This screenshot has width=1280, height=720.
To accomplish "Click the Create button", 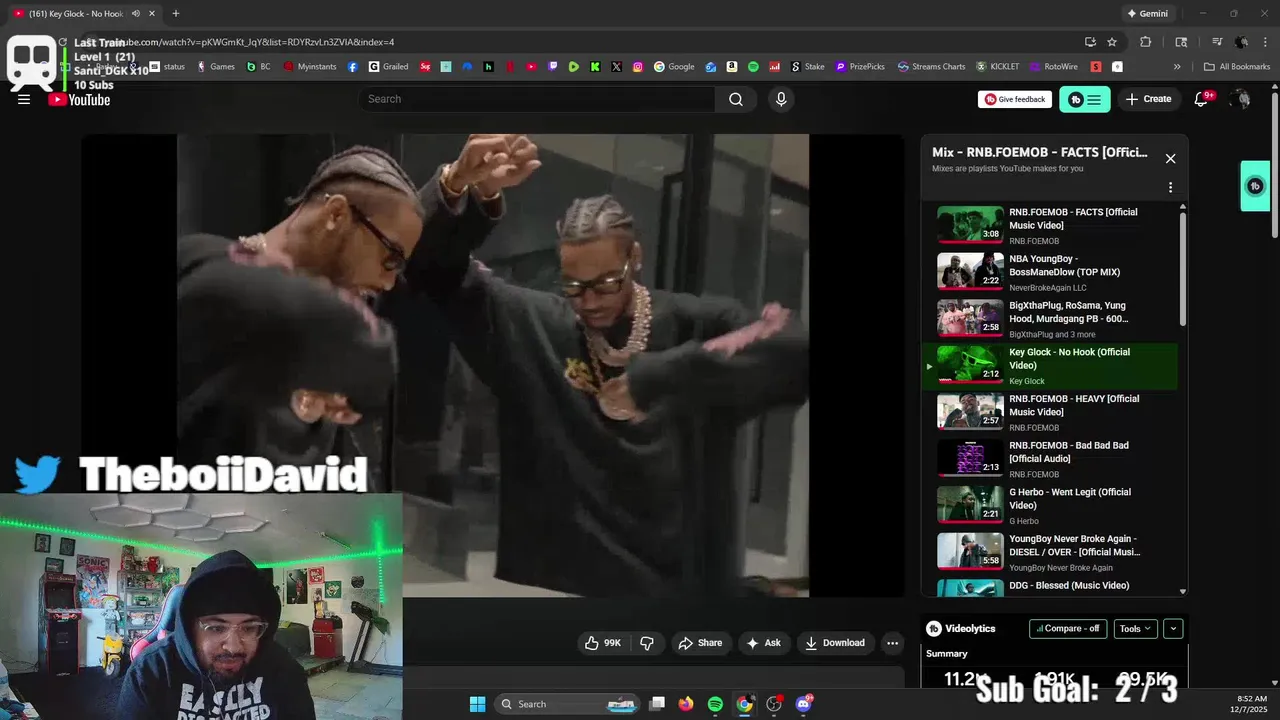I will pos(1148,99).
